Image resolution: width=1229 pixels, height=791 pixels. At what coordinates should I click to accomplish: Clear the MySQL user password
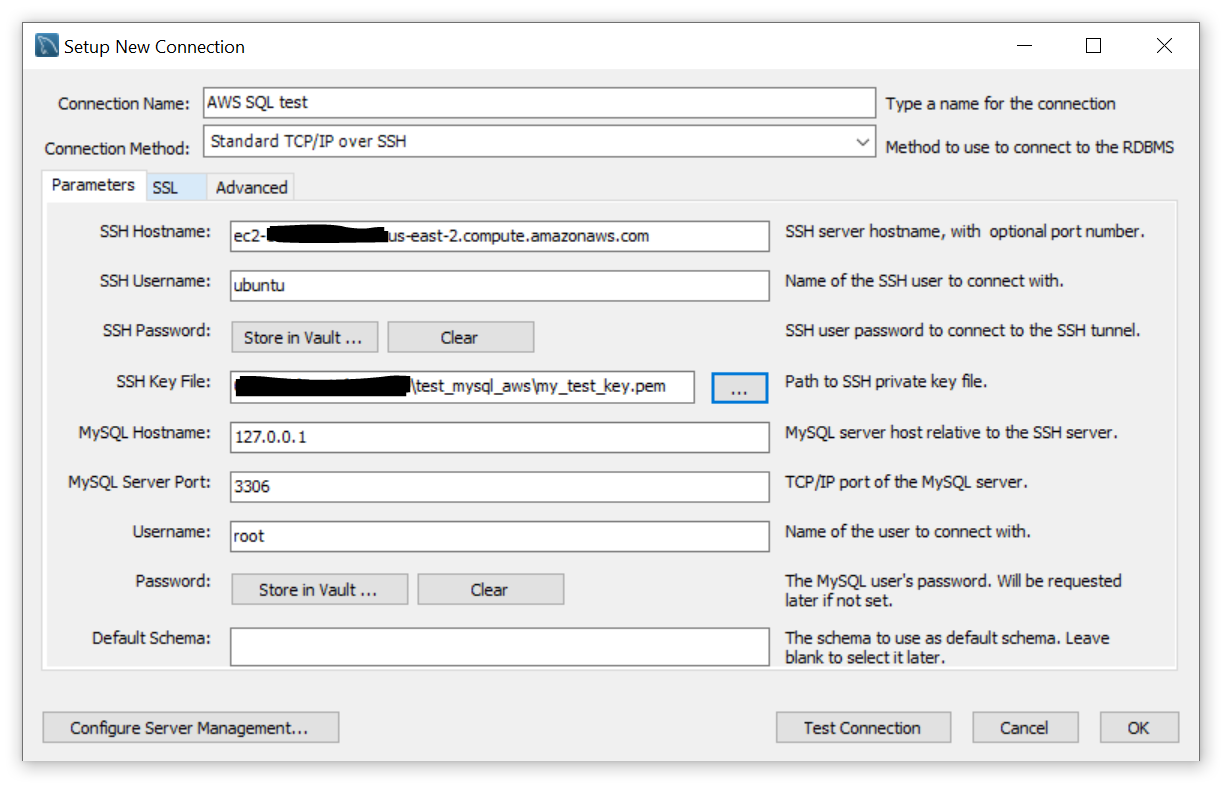point(490,589)
